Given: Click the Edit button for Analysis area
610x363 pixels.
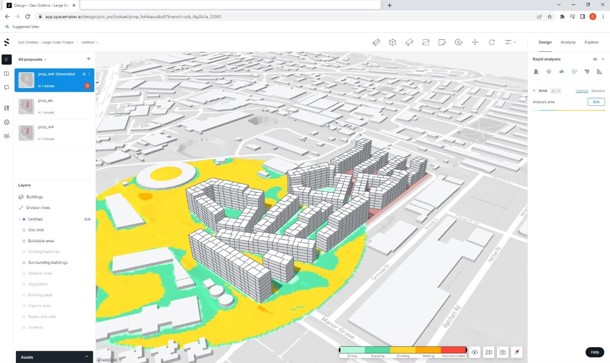Looking at the screenshot, I should click(596, 102).
